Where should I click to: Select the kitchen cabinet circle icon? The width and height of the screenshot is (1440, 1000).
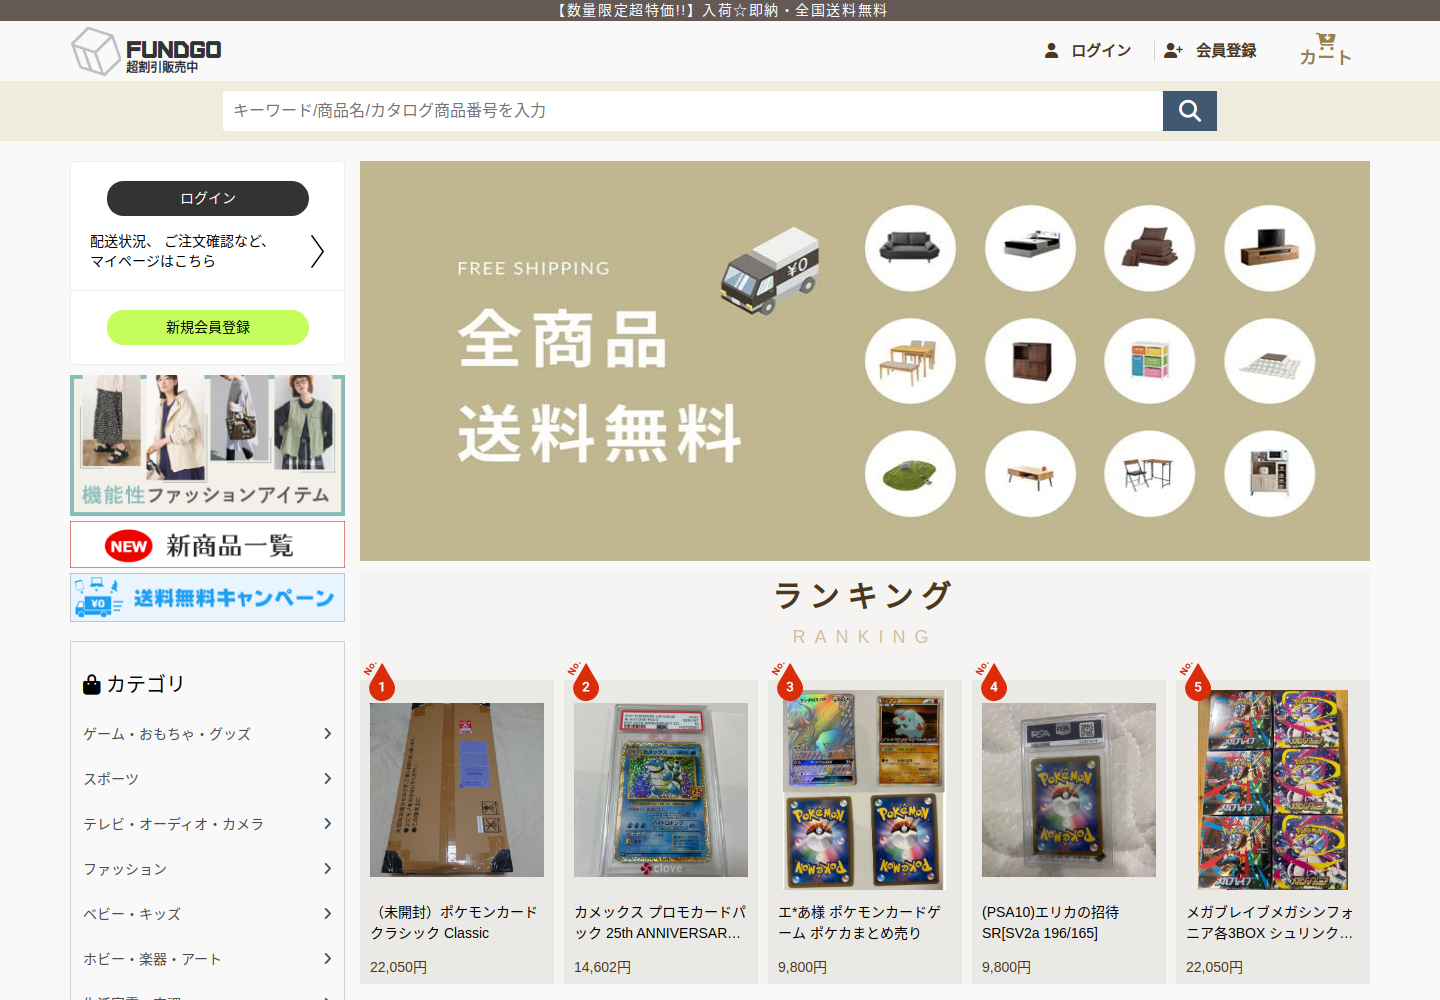click(x=1270, y=474)
